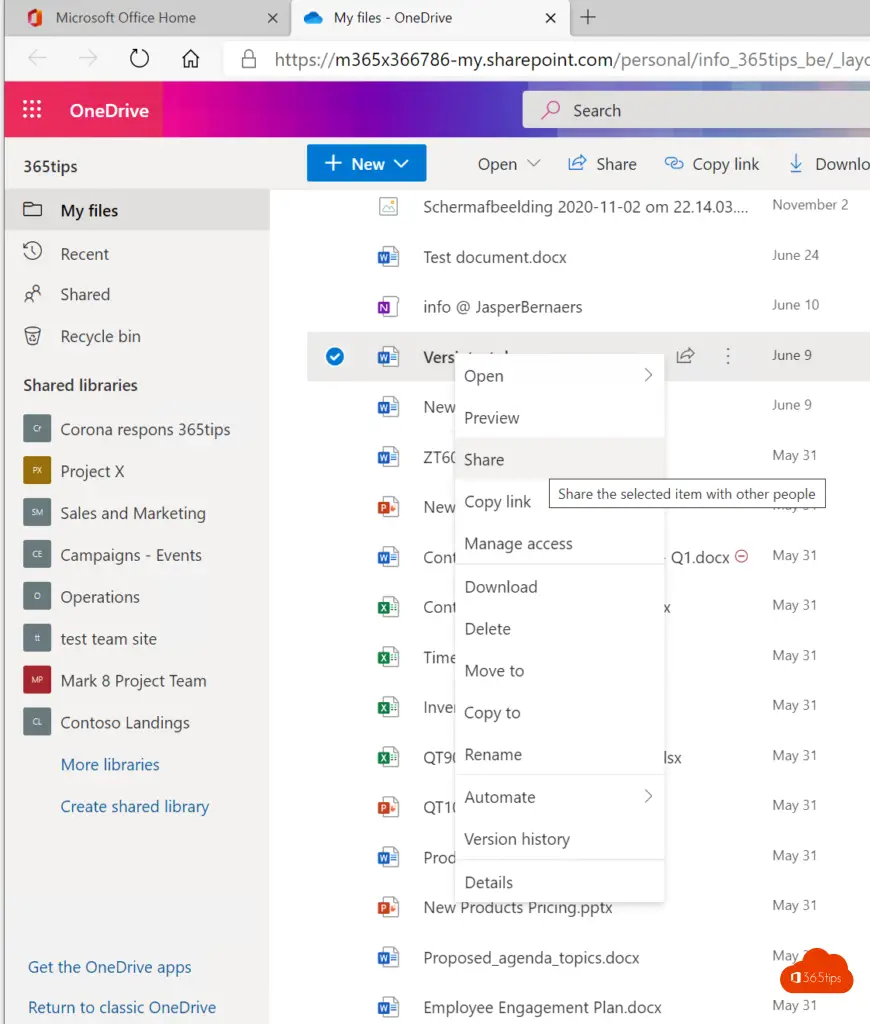
Task: Open Version history from context menu
Action: coord(560,839)
